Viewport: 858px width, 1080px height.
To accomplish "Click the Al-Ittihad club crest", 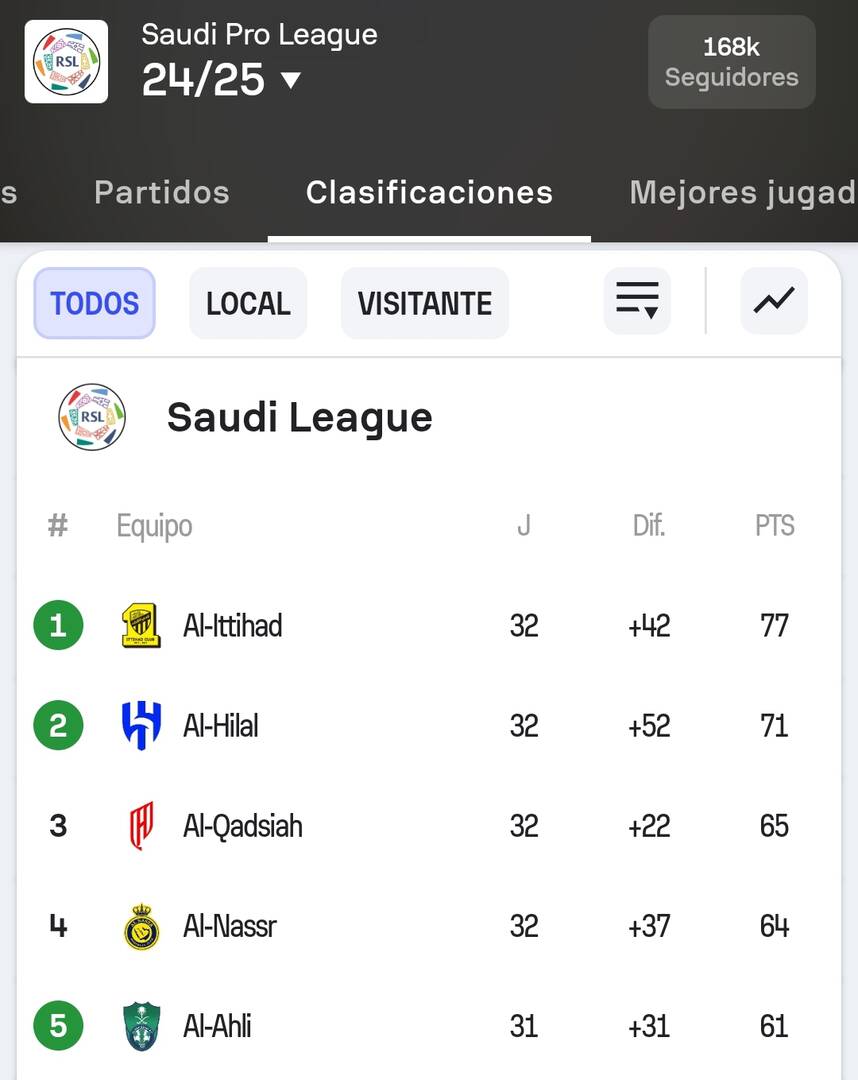I will point(141,625).
